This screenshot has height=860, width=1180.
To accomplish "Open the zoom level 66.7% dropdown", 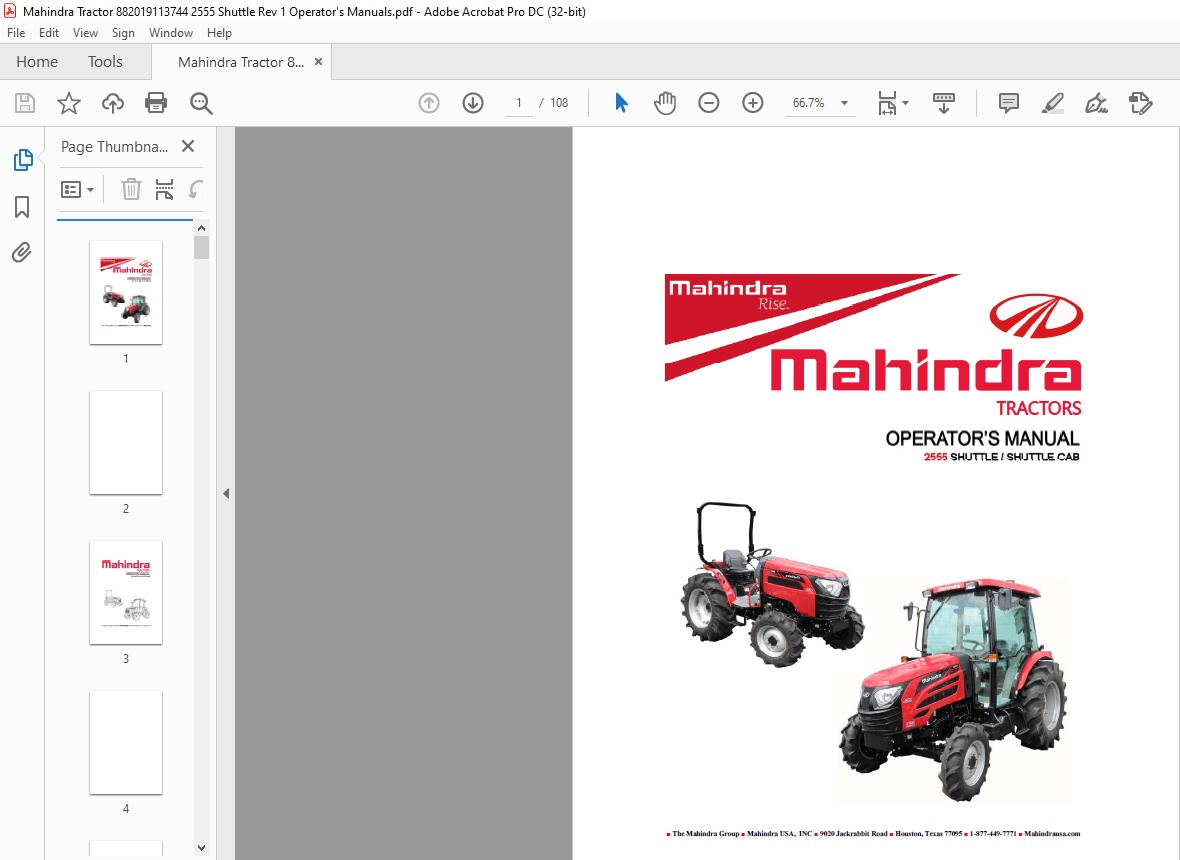I will (x=844, y=103).
